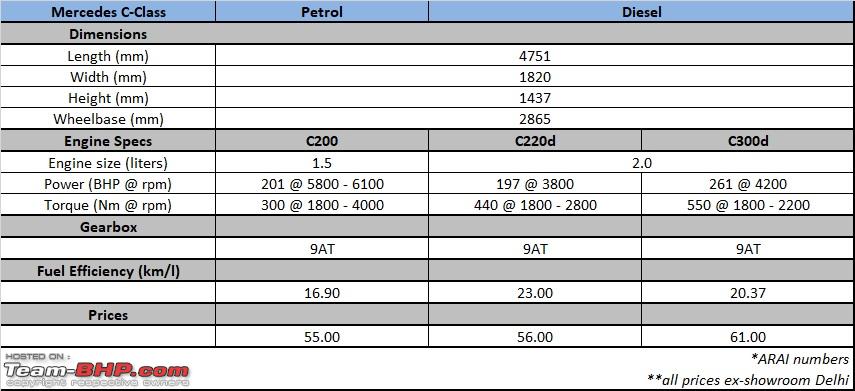Screen dimensions: 855x391
Task: Select the Fuel Efficiency (km/l) row label
Action: [108, 271]
